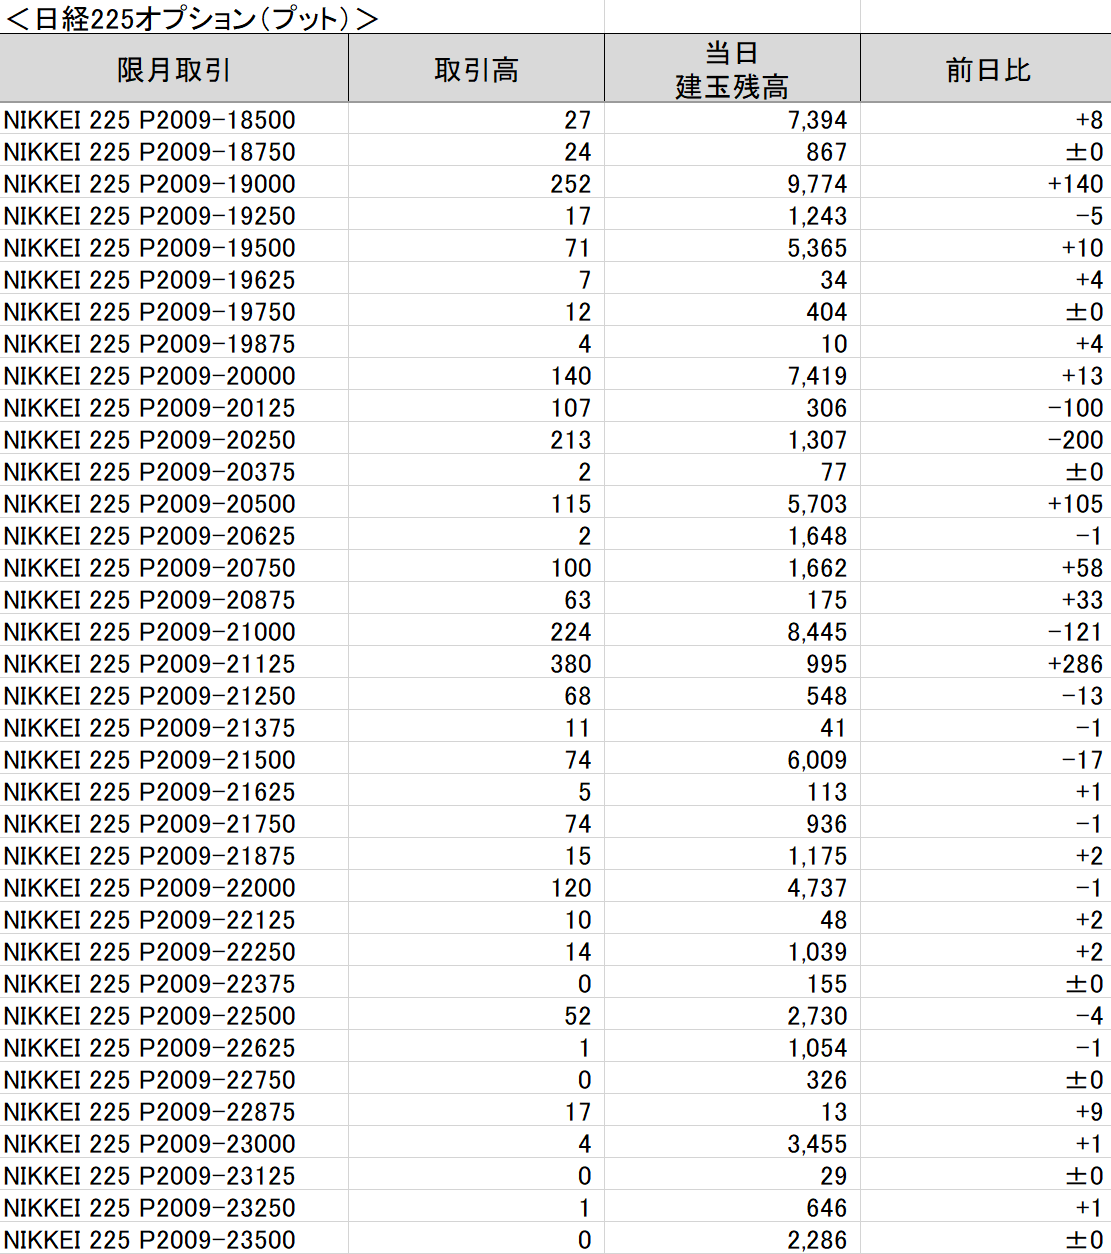This screenshot has height=1254, width=1111.
Task: Select row NIKKEI 225 P2009-21250
Action: tap(555, 695)
